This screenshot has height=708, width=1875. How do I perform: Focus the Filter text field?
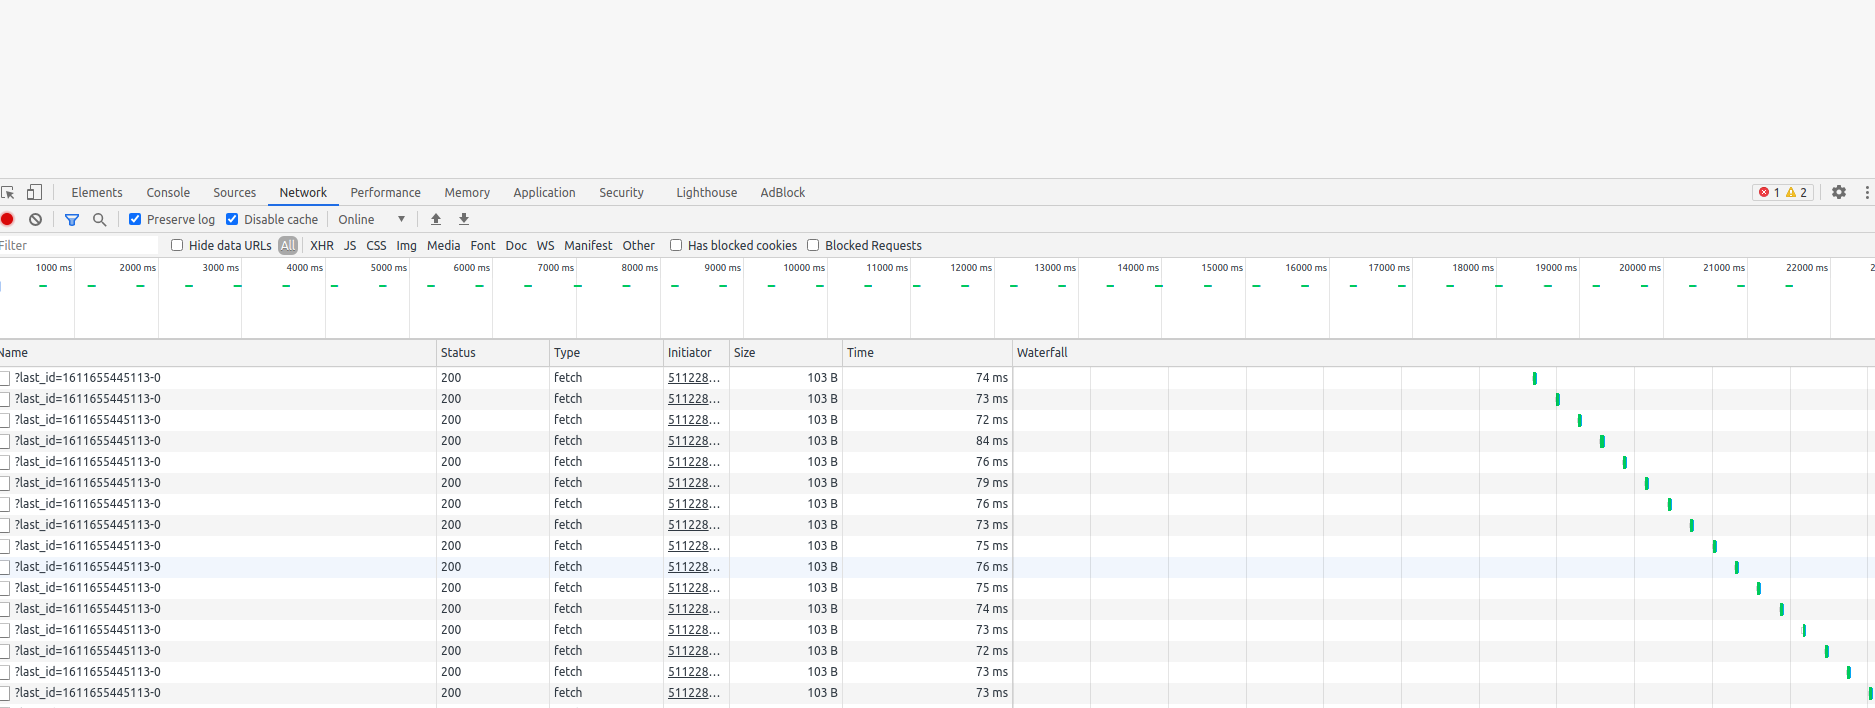tap(78, 245)
